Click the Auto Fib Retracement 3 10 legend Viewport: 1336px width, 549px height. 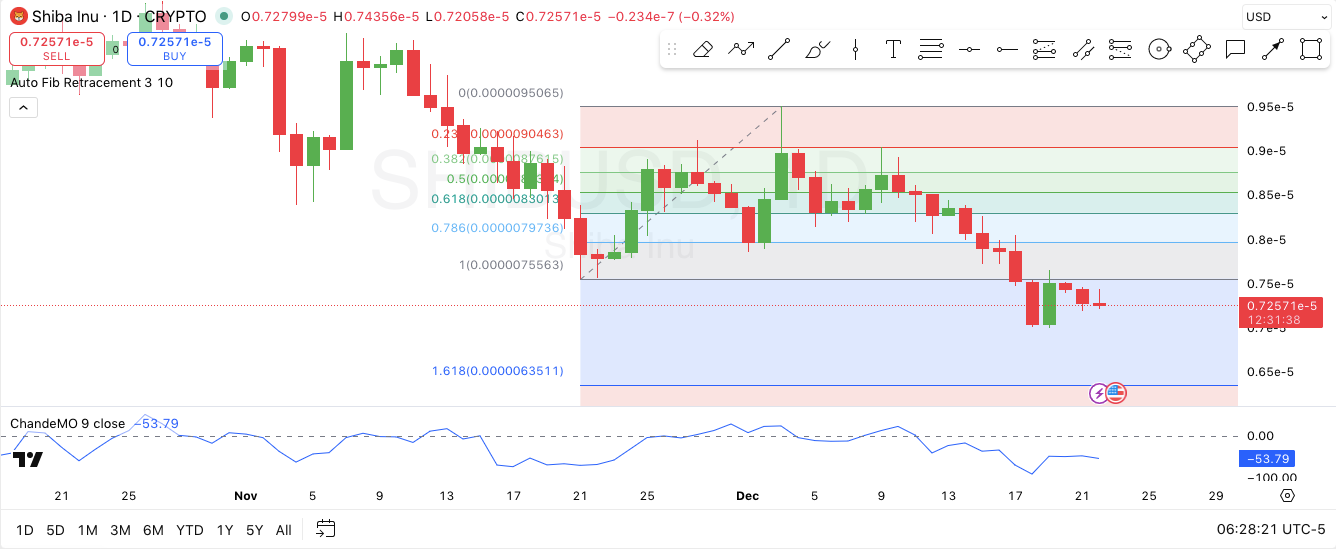click(91, 82)
